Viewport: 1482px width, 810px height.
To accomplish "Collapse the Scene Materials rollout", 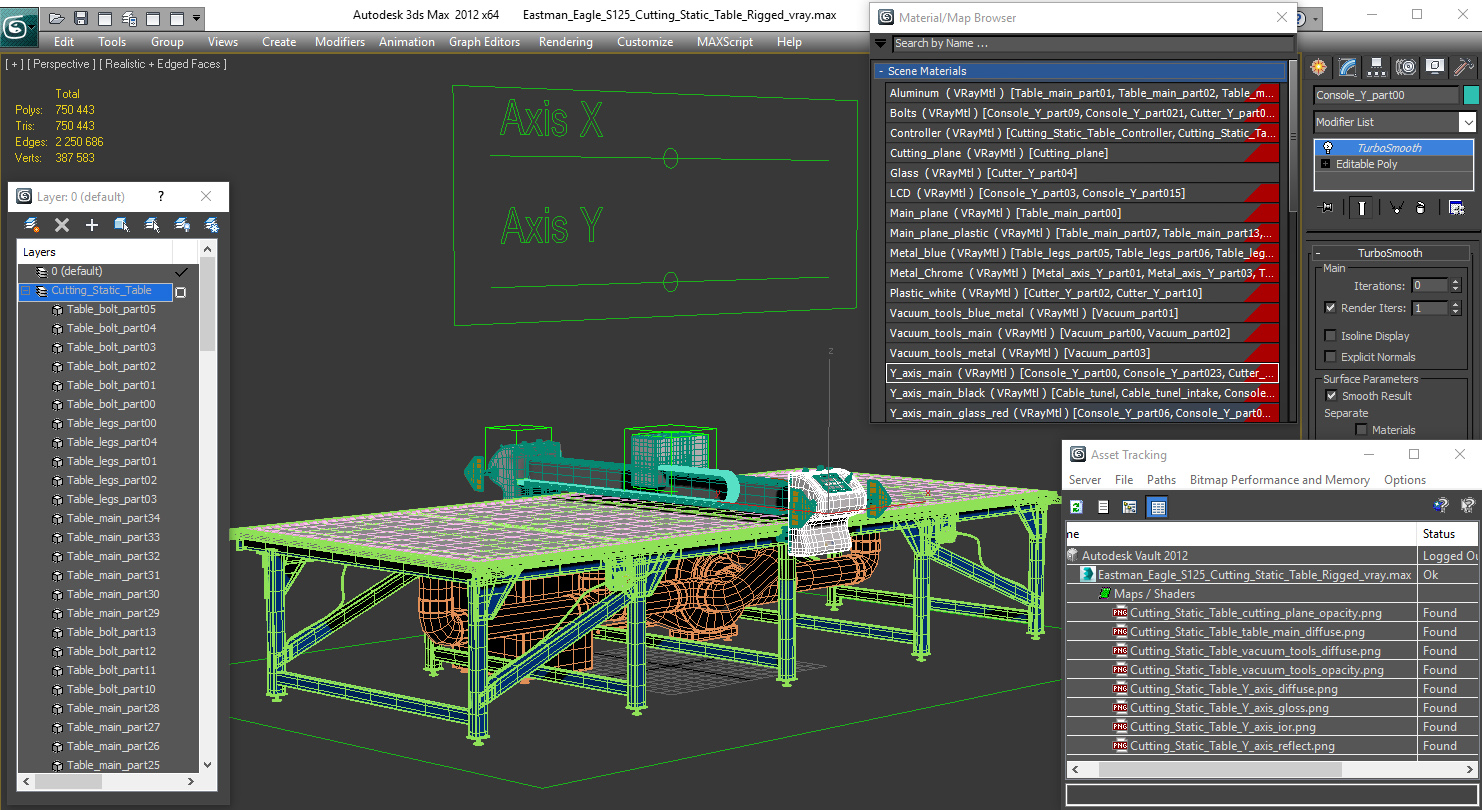I will 1081,71.
